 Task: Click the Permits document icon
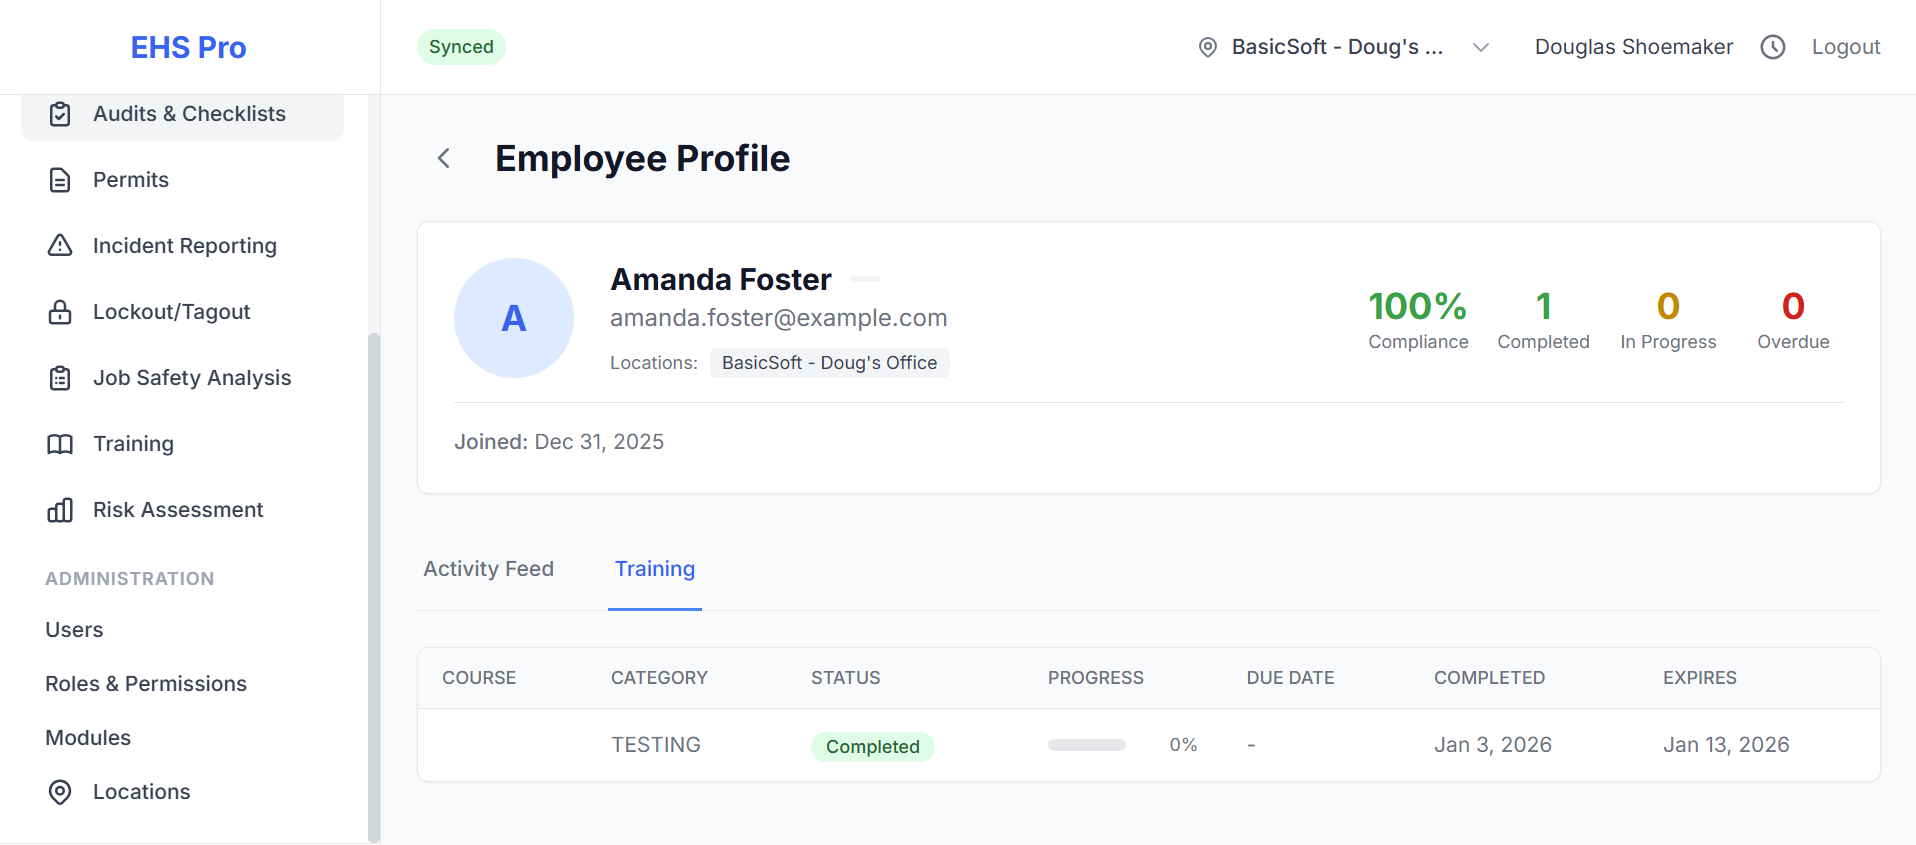coord(60,180)
